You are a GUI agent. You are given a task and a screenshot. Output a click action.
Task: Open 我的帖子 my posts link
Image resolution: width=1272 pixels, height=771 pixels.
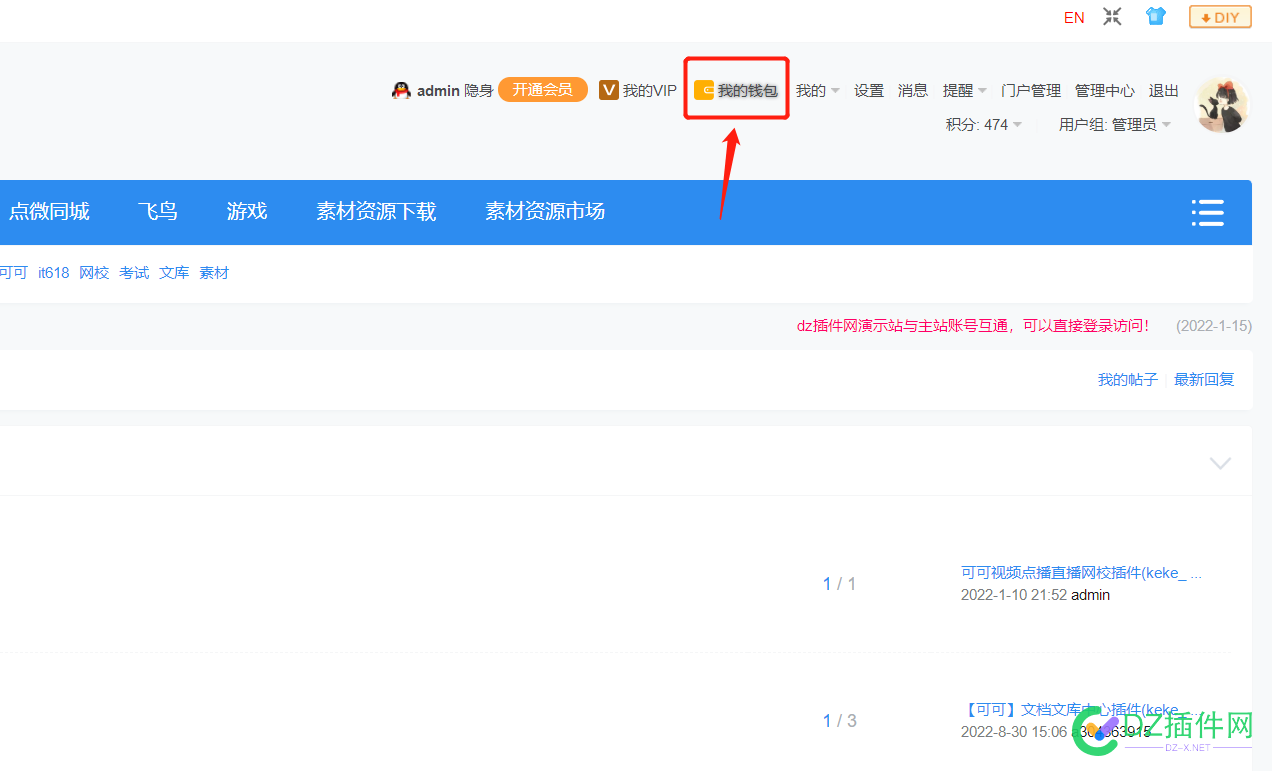1127,379
